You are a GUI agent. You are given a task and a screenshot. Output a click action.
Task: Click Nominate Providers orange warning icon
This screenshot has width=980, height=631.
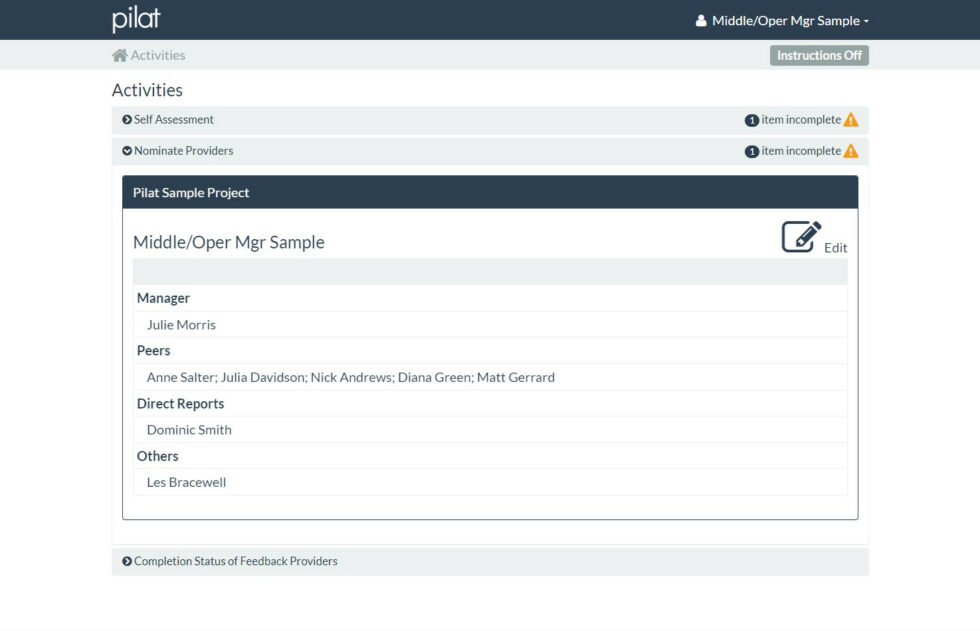click(x=851, y=151)
